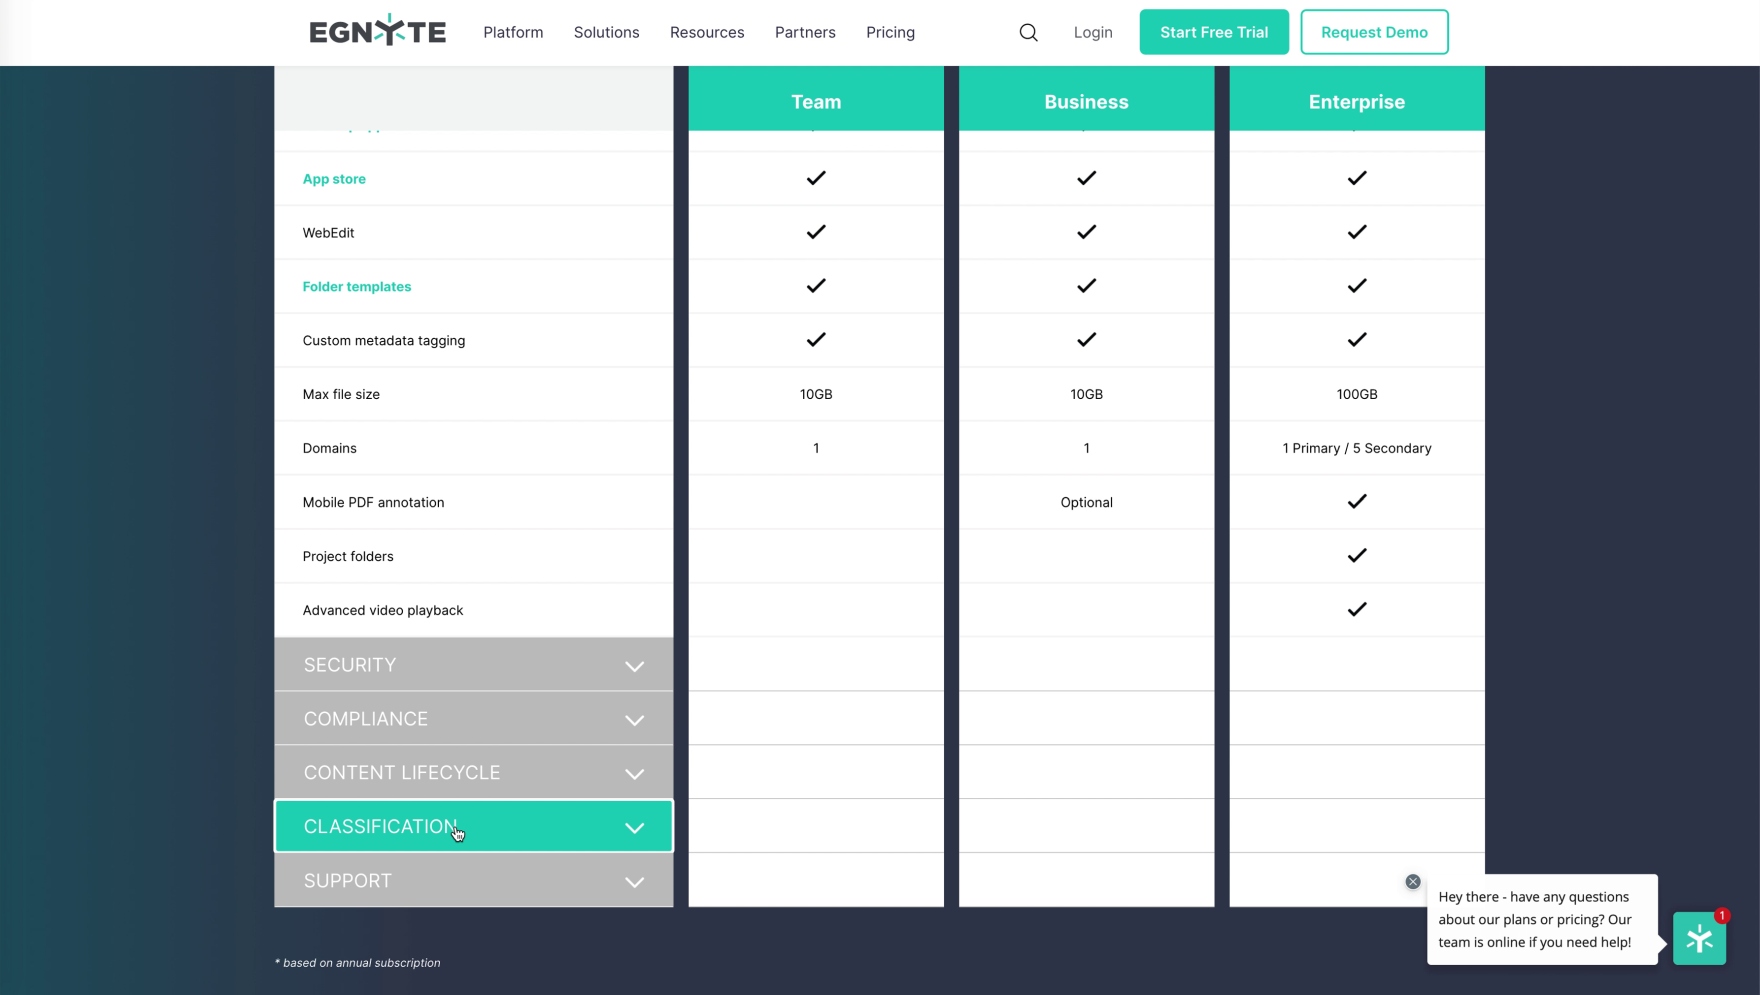Image resolution: width=1760 pixels, height=995 pixels.
Task: Dismiss the chat help popup
Action: tap(1412, 882)
